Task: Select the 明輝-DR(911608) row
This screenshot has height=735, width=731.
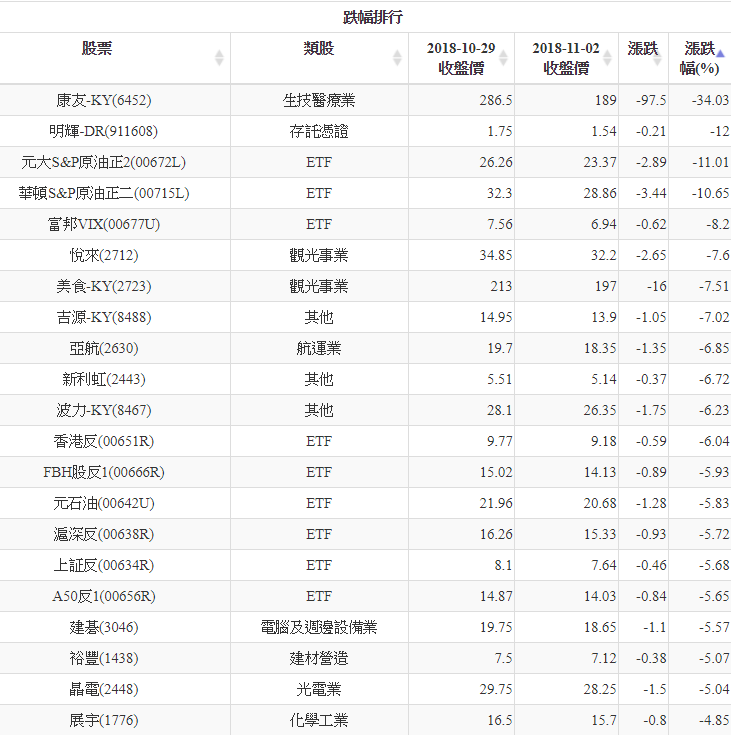Action: (x=103, y=131)
